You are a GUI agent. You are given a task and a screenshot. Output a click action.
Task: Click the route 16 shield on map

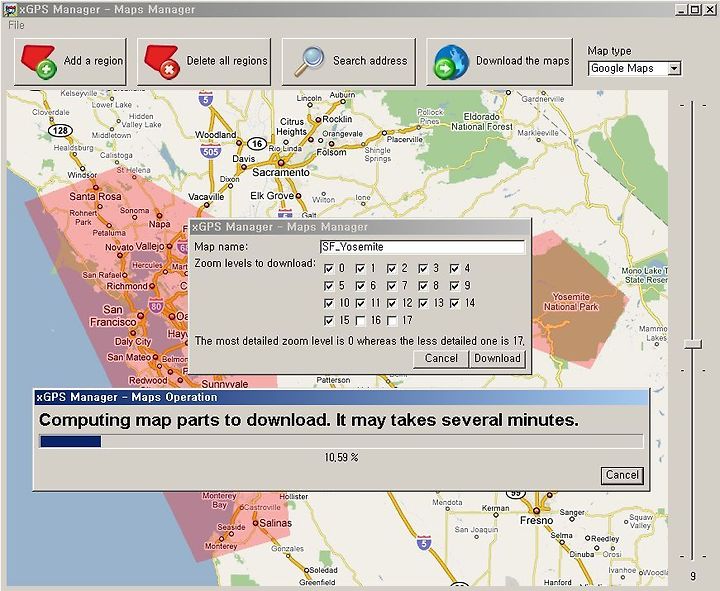[257, 144]
